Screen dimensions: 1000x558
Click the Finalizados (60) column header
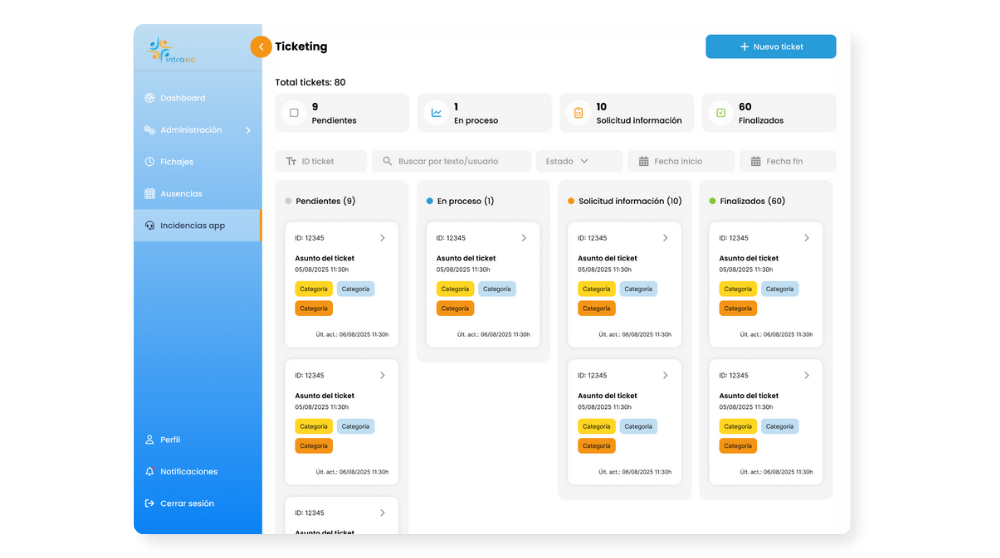coord(753,201)
